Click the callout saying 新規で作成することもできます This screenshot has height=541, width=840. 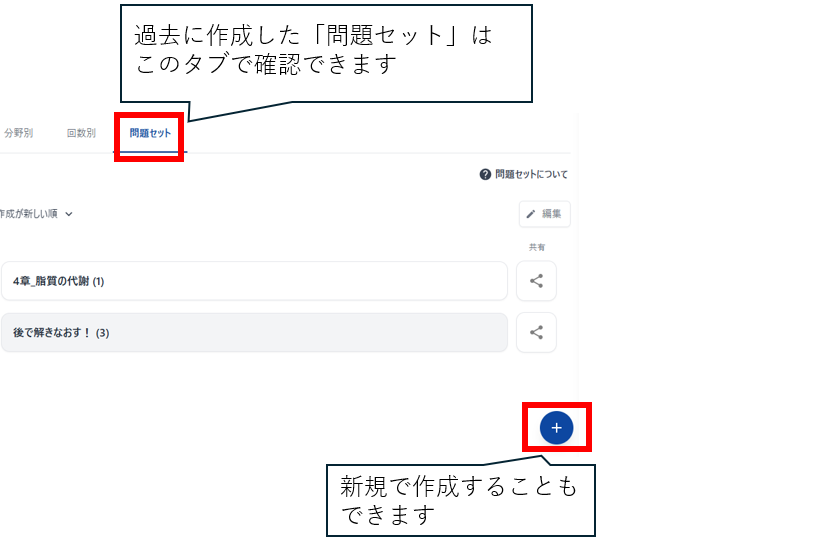461,500
